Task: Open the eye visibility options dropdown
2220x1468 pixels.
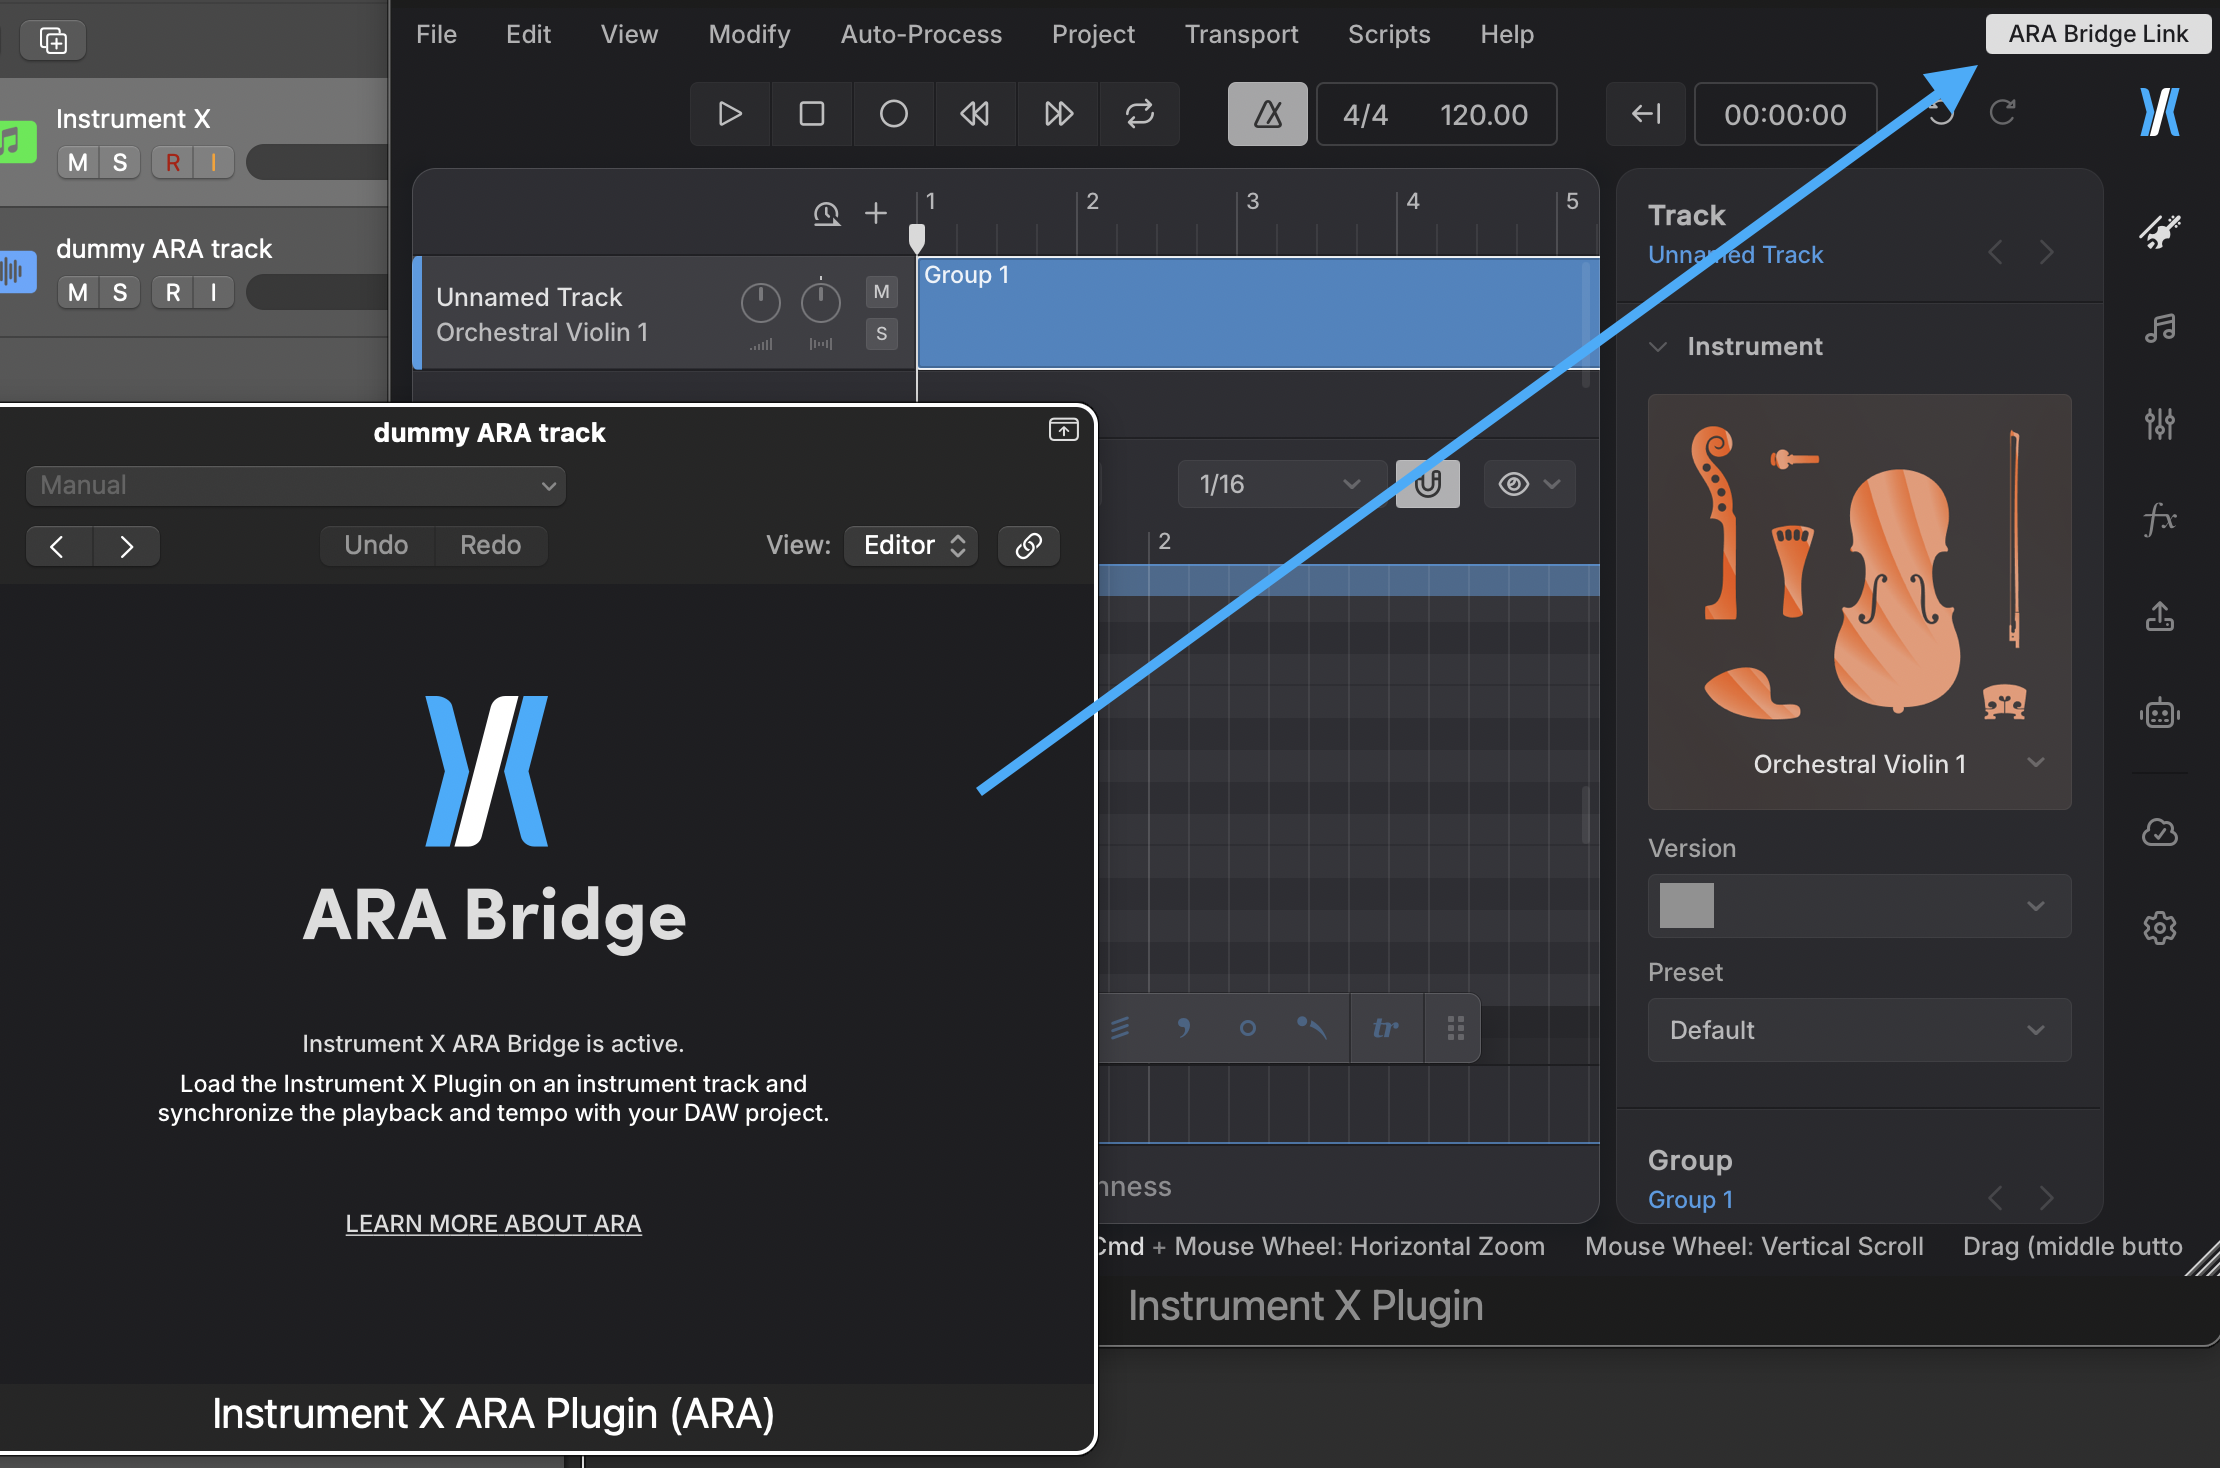Action: tap(1529, 484)
